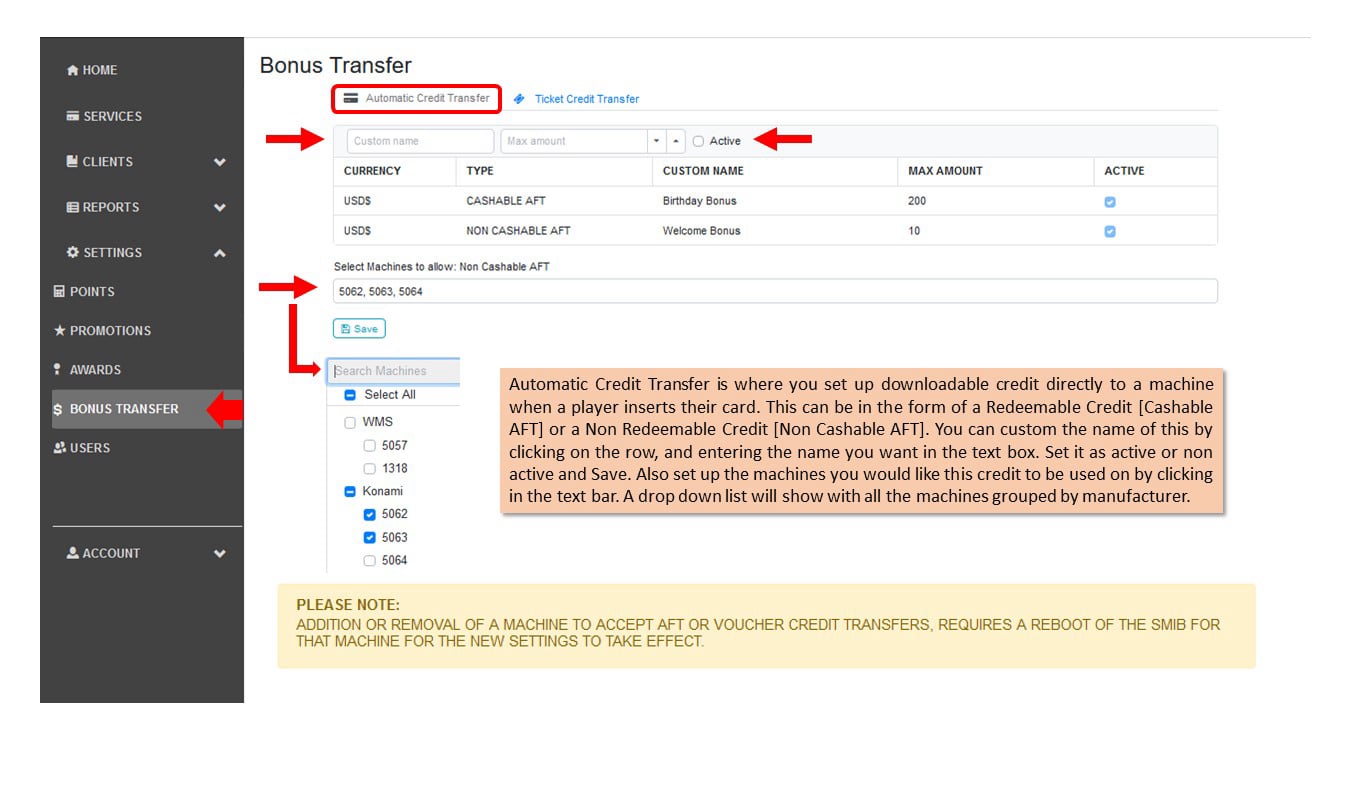Toggle Active for Welcome Bonus row
The height and width of the screenshot is (794, 1361).
(x=1110, y=232)
